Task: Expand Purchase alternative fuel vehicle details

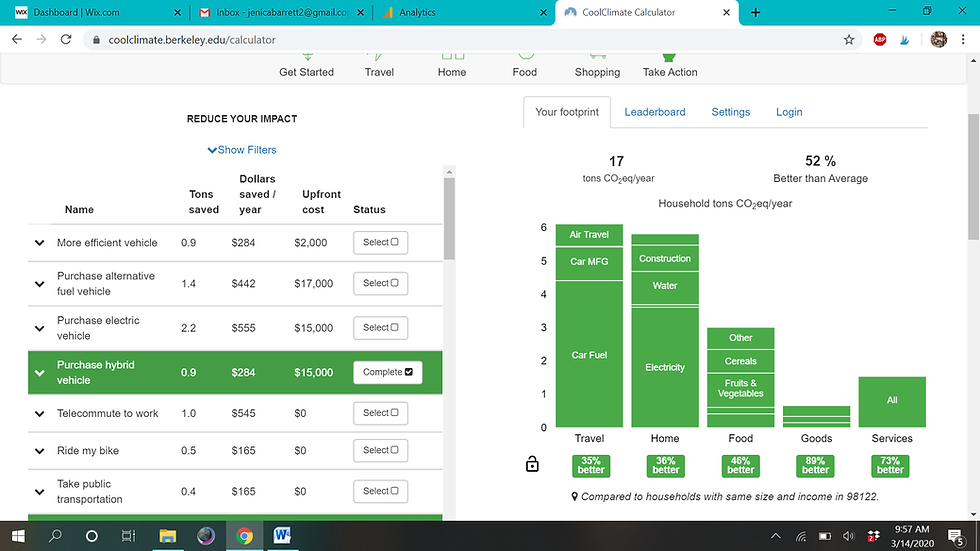Action: tap(39, 284)
